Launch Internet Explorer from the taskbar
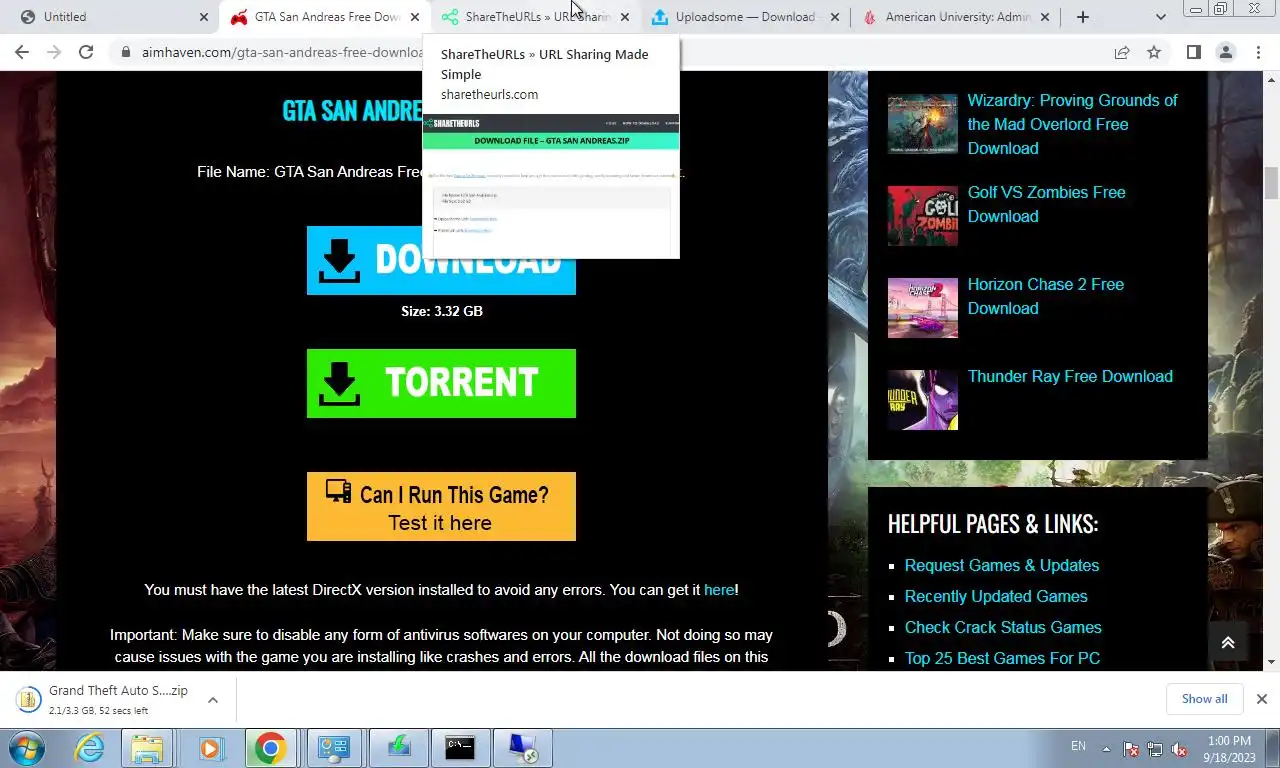Viewport: 1280px width, 768px height. coord(90,748)
